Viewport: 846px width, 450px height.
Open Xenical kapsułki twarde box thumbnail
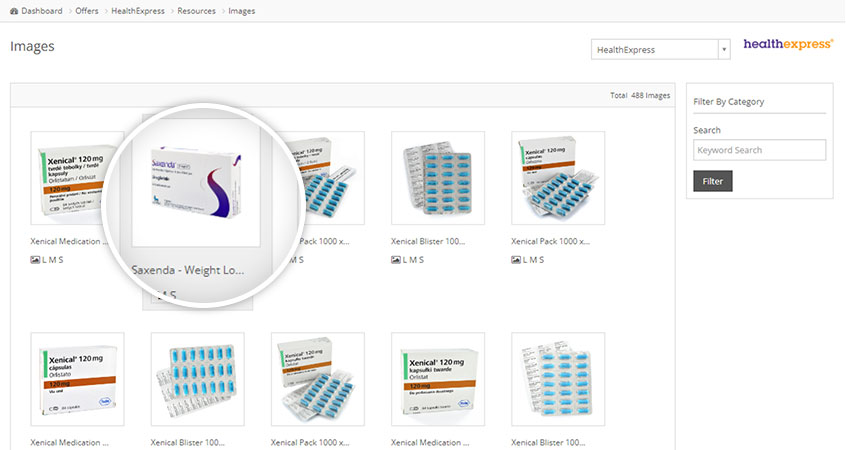(x=438, y=379)
